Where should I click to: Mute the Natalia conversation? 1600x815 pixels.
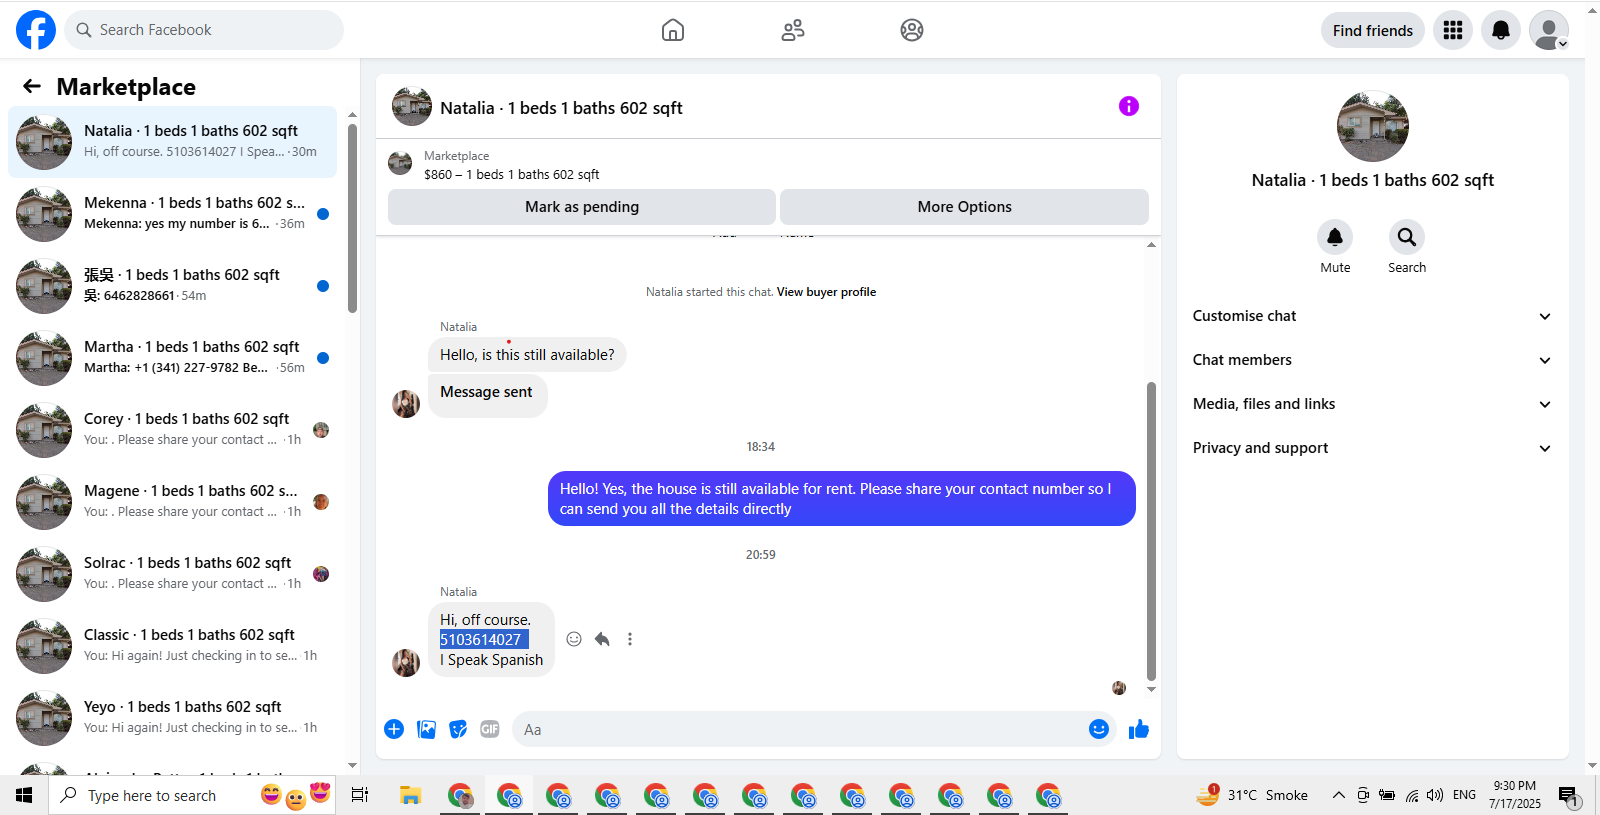pyautogui.click(x=1335, y=237)
